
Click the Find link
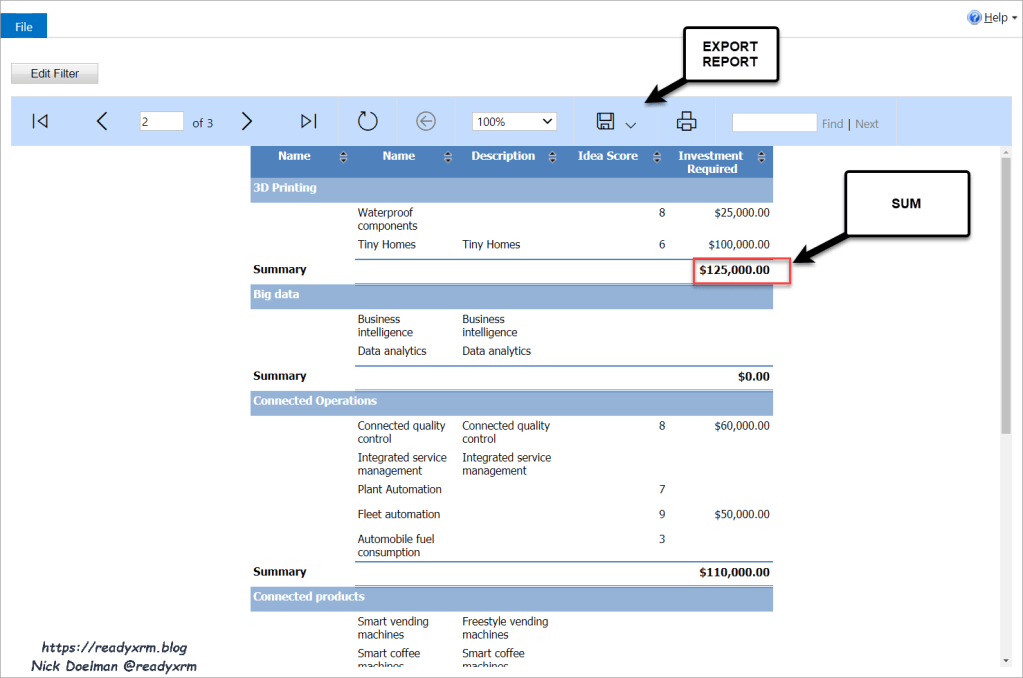[x=832, y=124]
